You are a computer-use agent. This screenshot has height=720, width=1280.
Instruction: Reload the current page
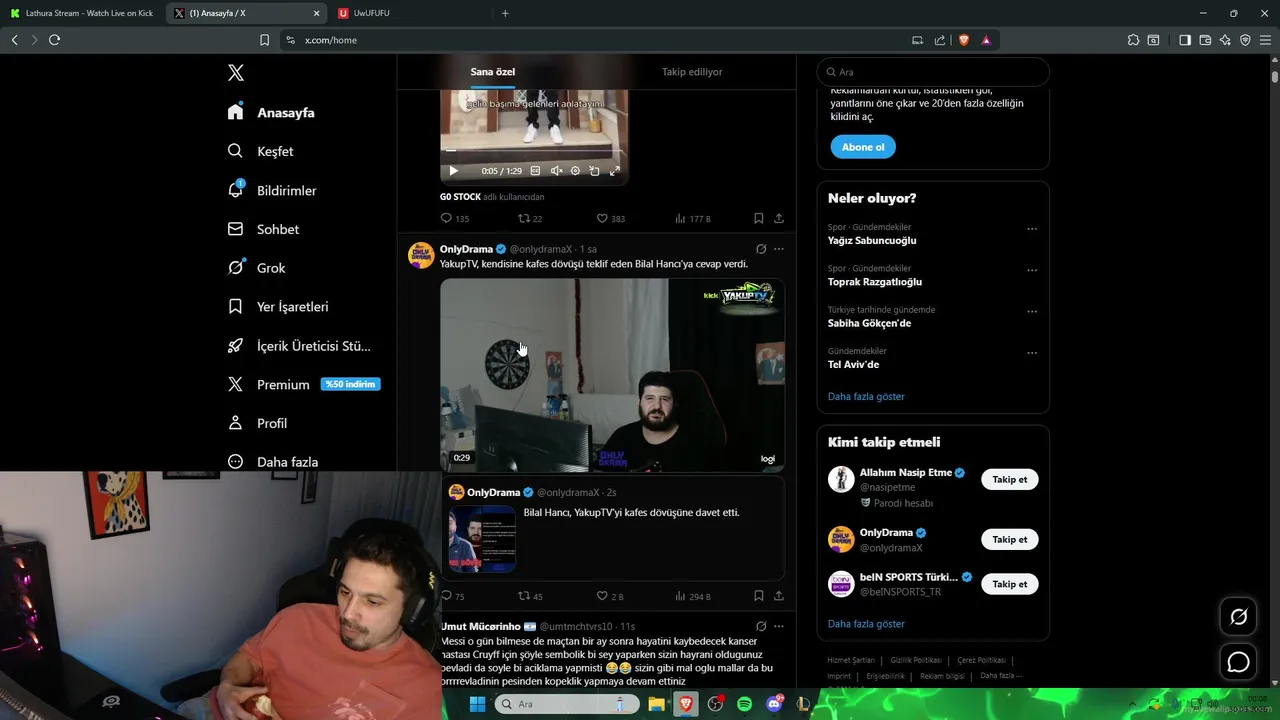[x=54, y=40]
